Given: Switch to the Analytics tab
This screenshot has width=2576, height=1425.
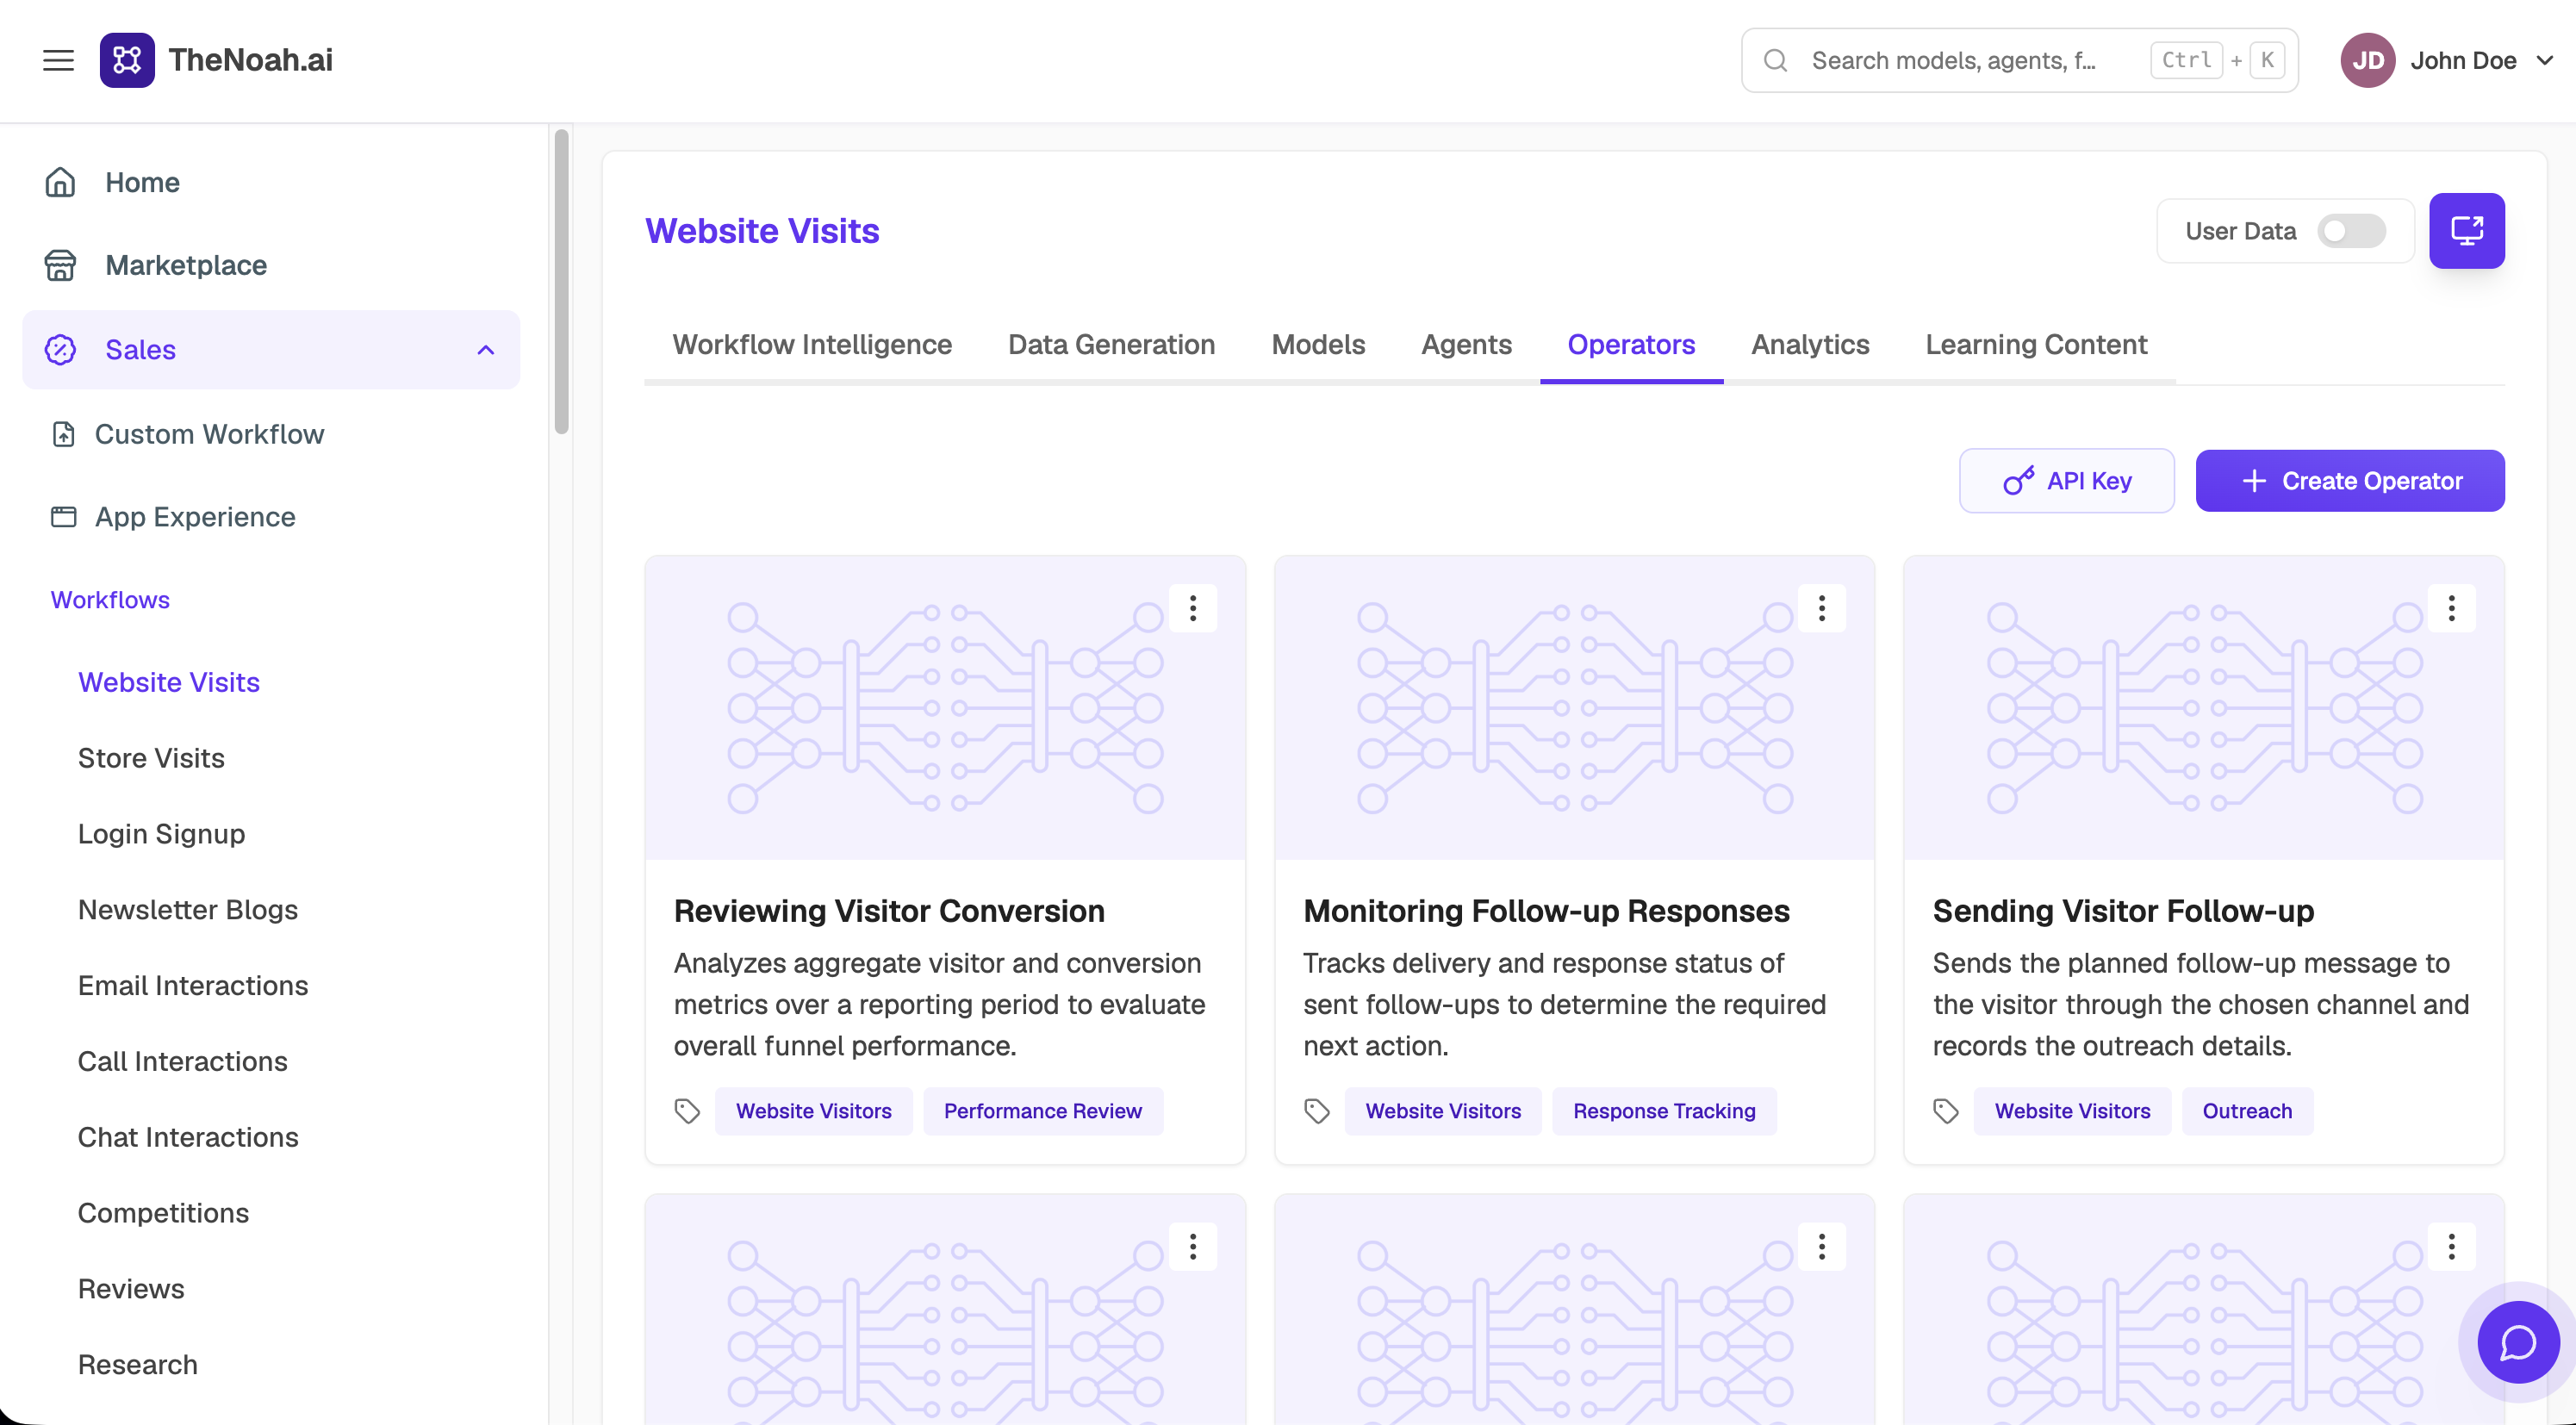Looking at the screenshot, I should pos(1810,345).
